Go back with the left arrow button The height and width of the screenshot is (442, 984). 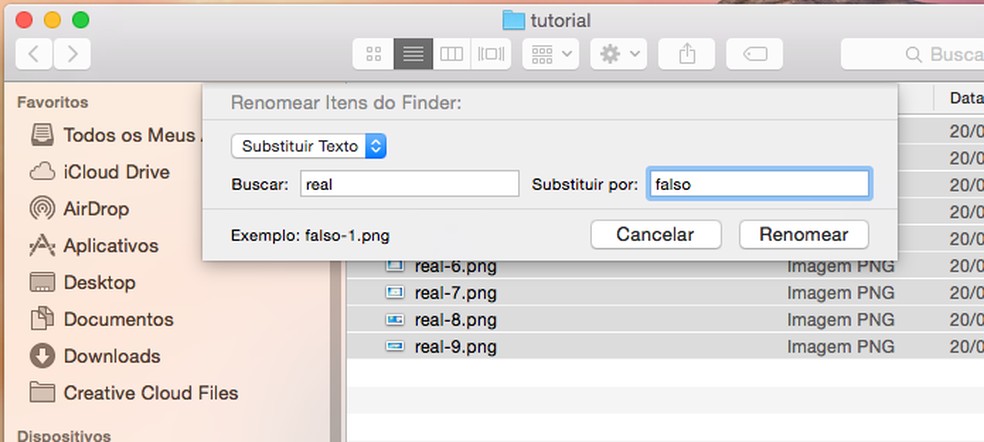35,54
